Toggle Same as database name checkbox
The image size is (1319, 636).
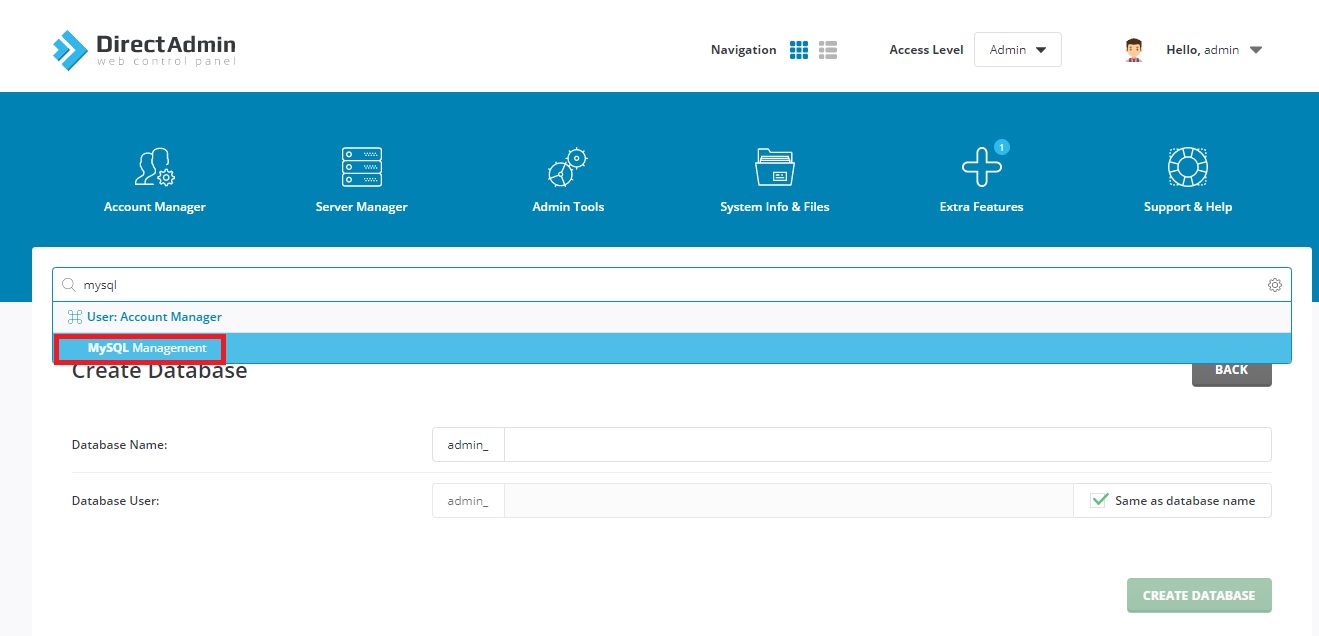click(1100, 500)
